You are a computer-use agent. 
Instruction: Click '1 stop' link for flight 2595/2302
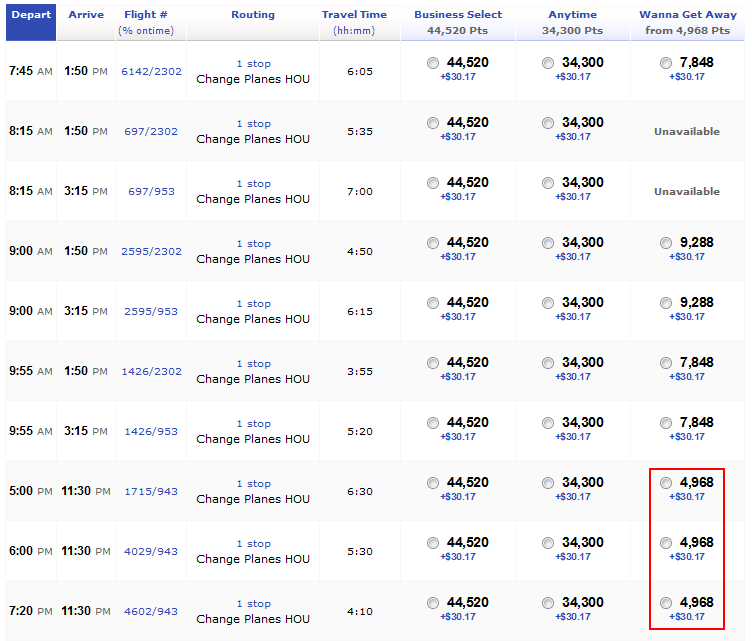pos(254,244)
